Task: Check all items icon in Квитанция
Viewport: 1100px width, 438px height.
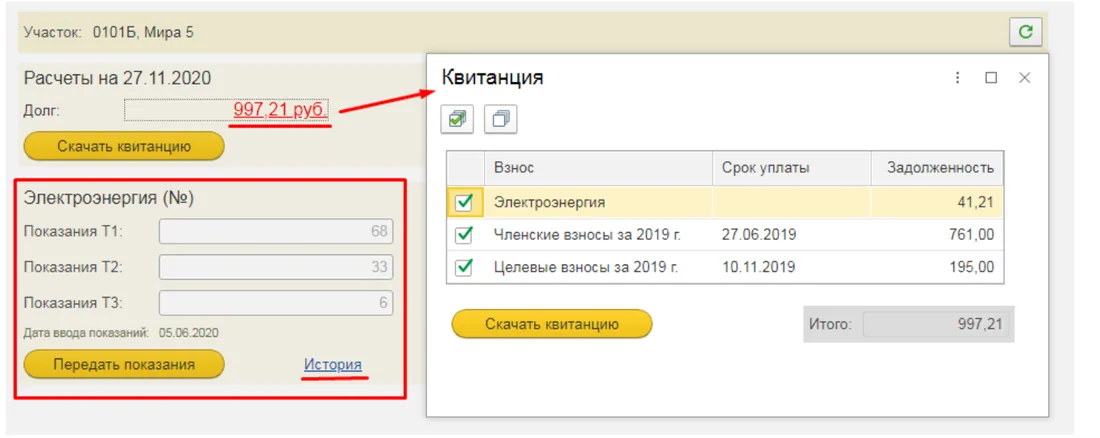Action: pos(457,119)
